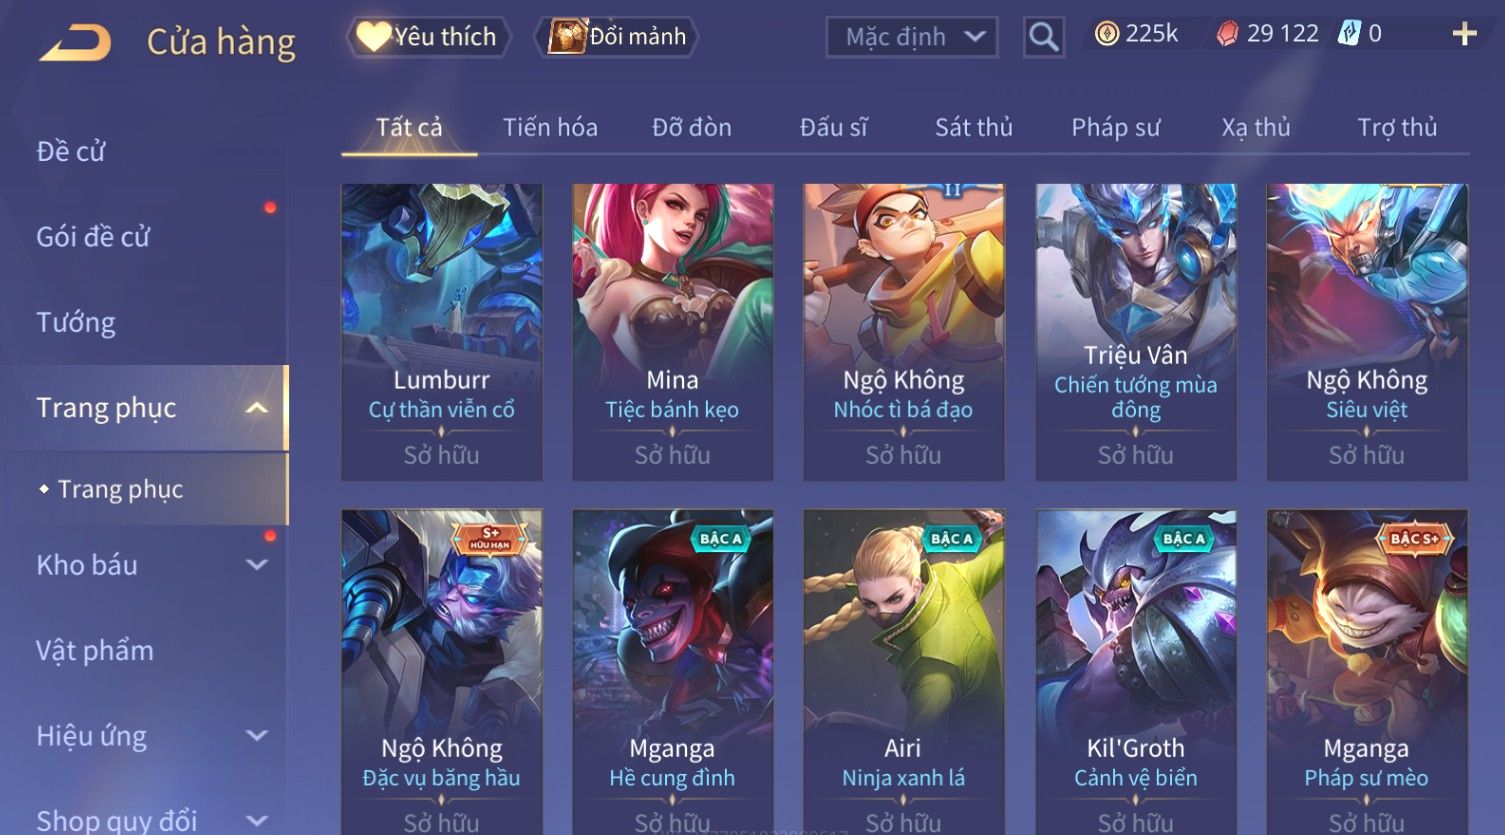Collapse the Trang phục section chevron
Screen dimensions: 1505x835
(257, 408)
